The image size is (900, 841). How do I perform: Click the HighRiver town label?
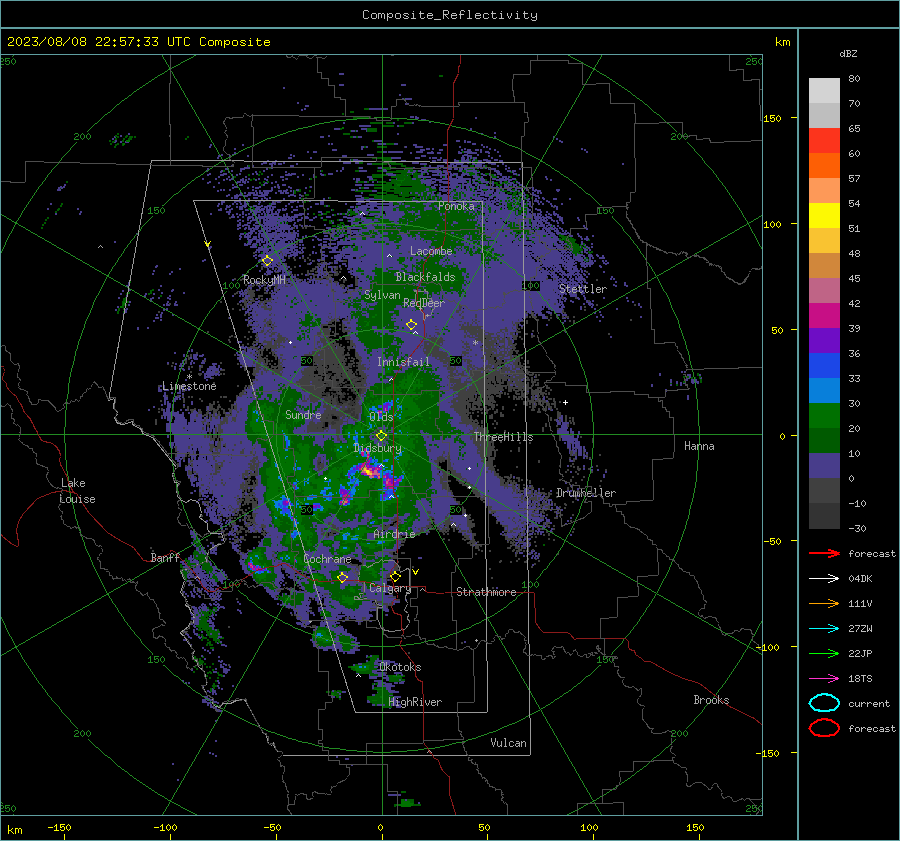pyautogui.click(x=415, y=702)
